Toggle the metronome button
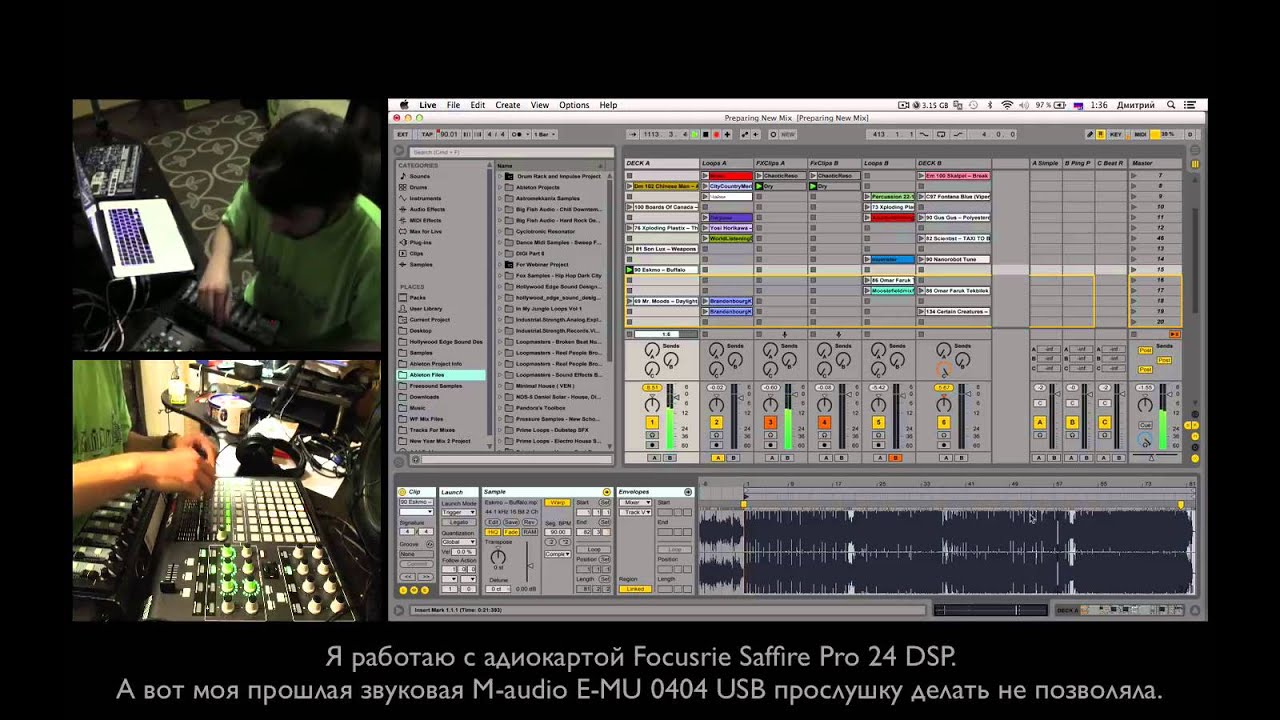The image size is (1280, 720). [x=516, y=133]
